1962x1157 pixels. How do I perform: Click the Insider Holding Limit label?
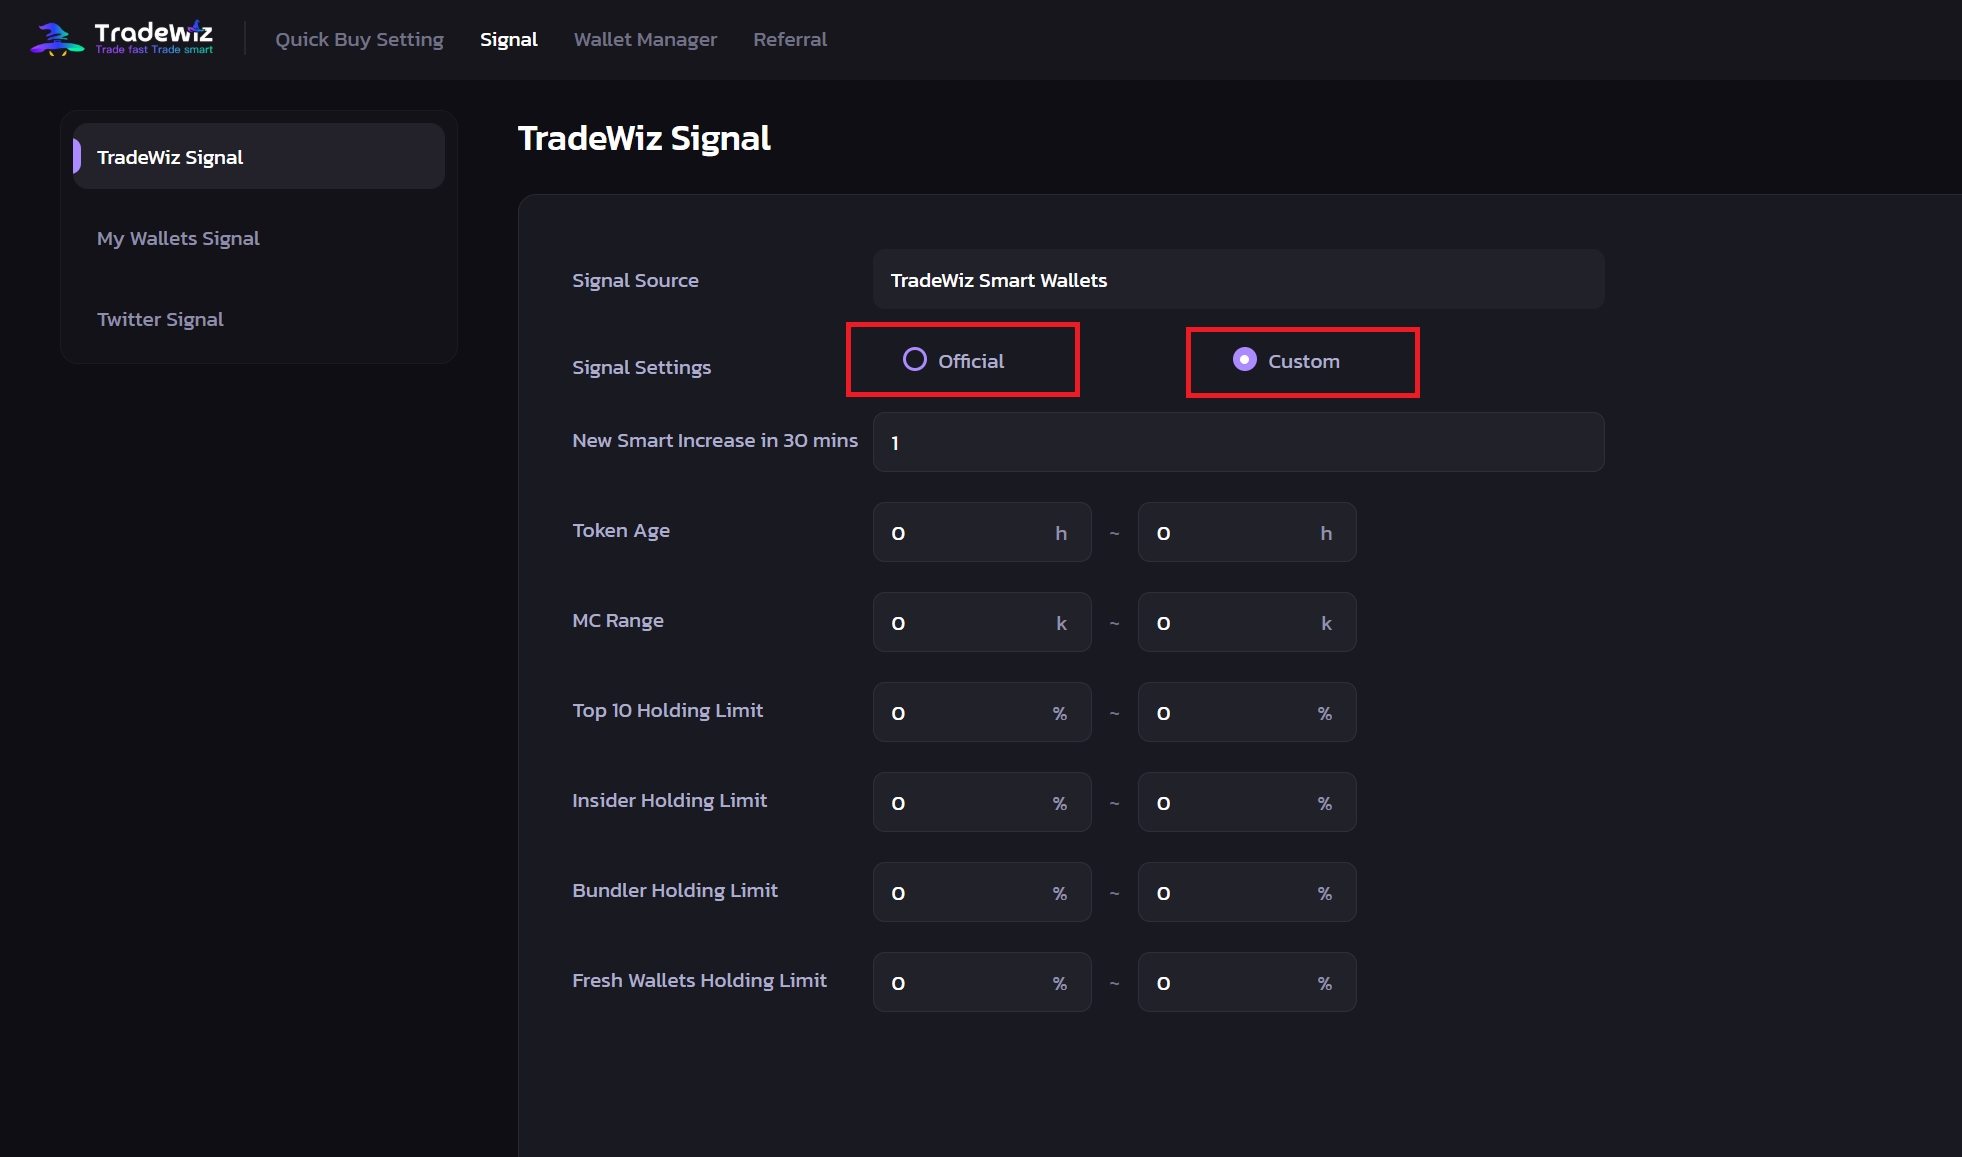coord(669,800)
